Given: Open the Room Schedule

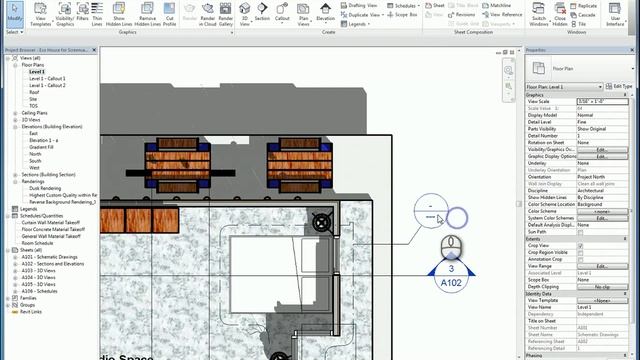Looking at the screenshot, I should click(x=37, y=243).
